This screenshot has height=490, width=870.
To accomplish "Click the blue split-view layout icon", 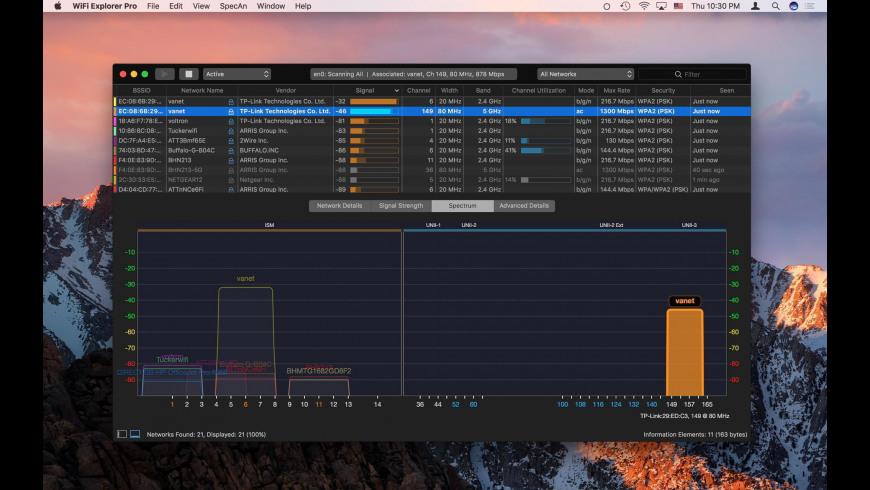I will (135, 434).
